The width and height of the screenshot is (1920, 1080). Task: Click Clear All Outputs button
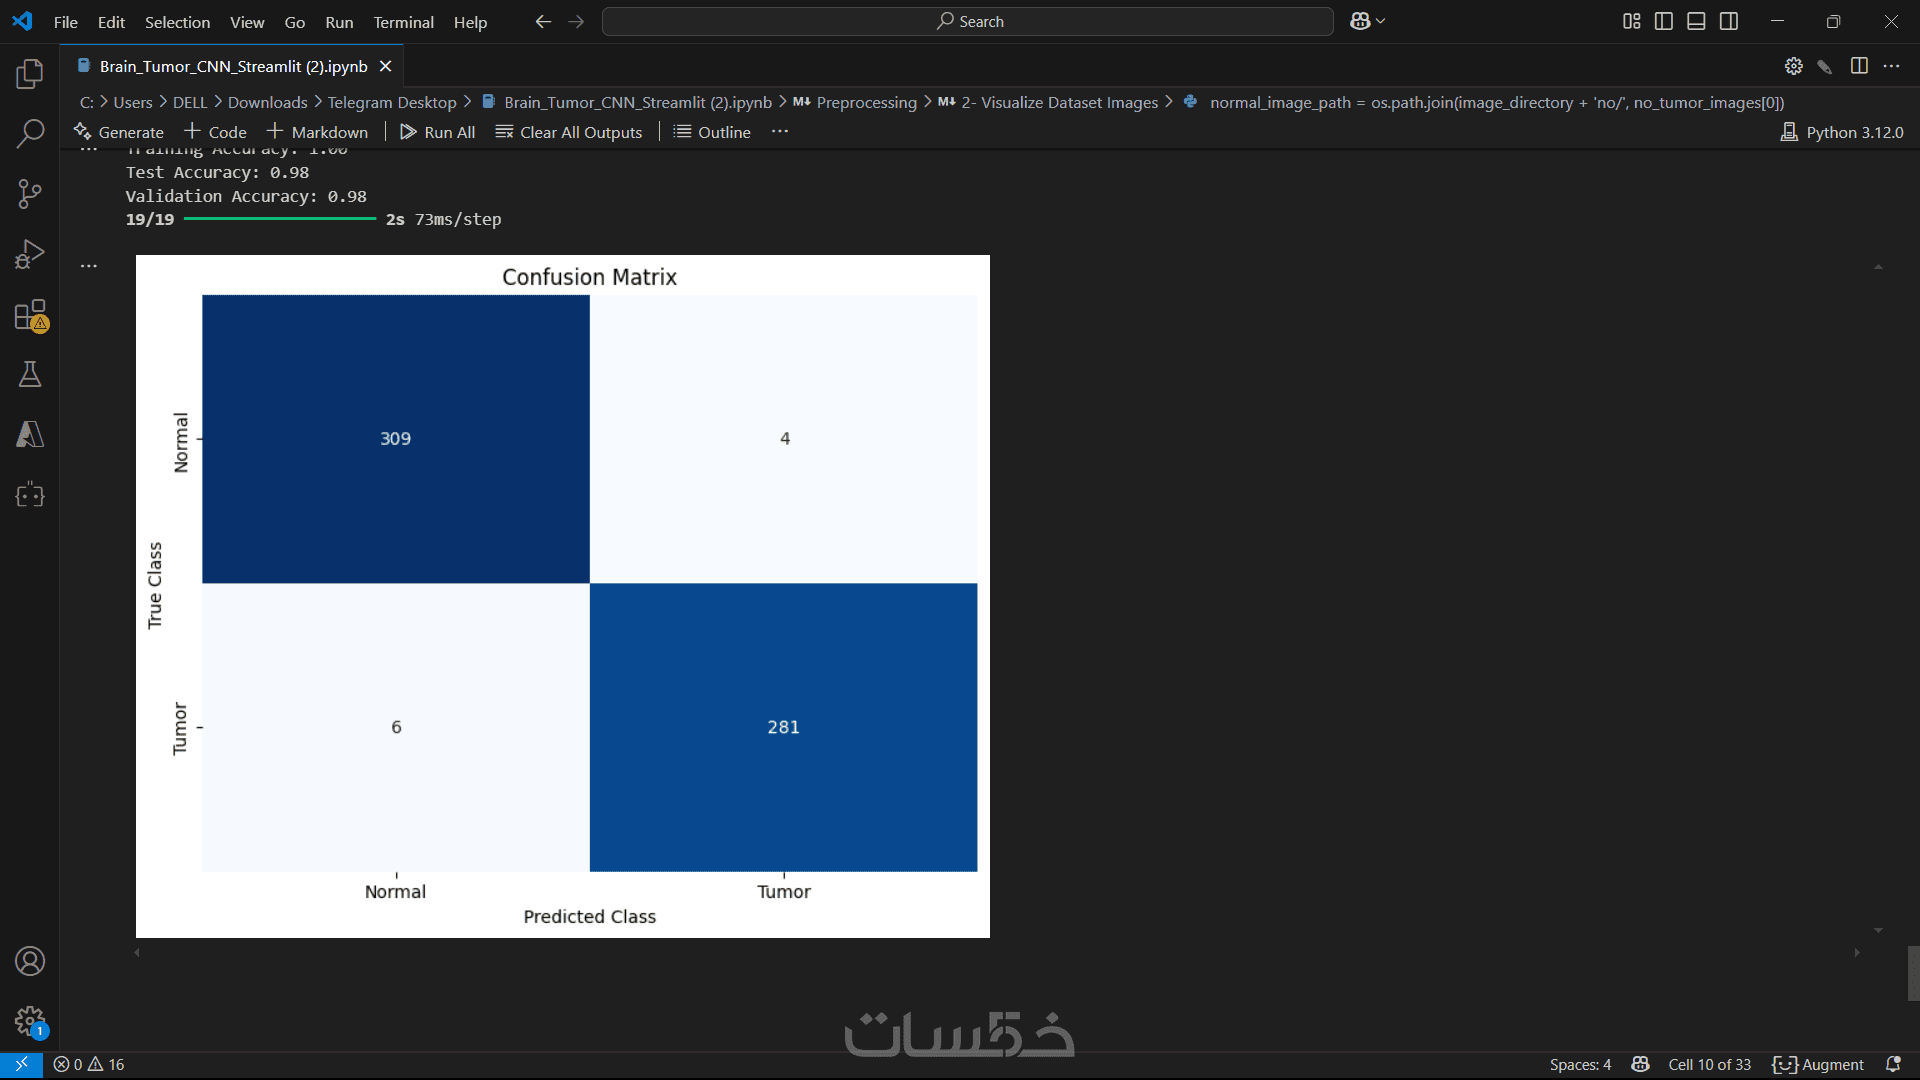[569, 132]
